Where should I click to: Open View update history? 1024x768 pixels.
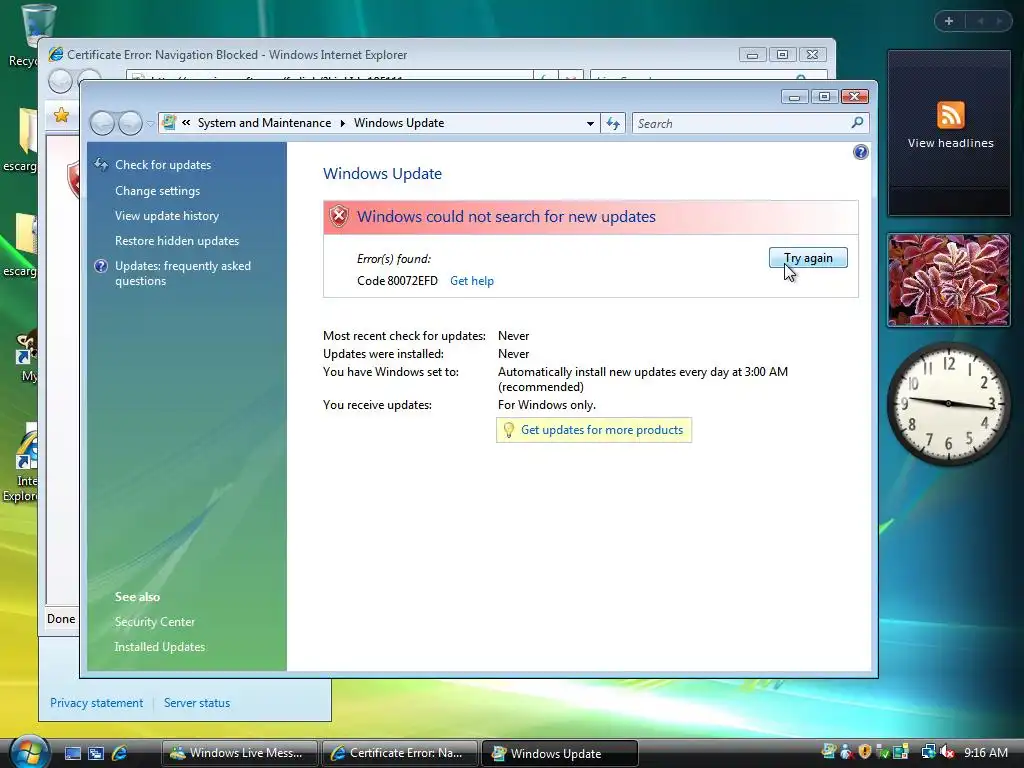[167, 216]
